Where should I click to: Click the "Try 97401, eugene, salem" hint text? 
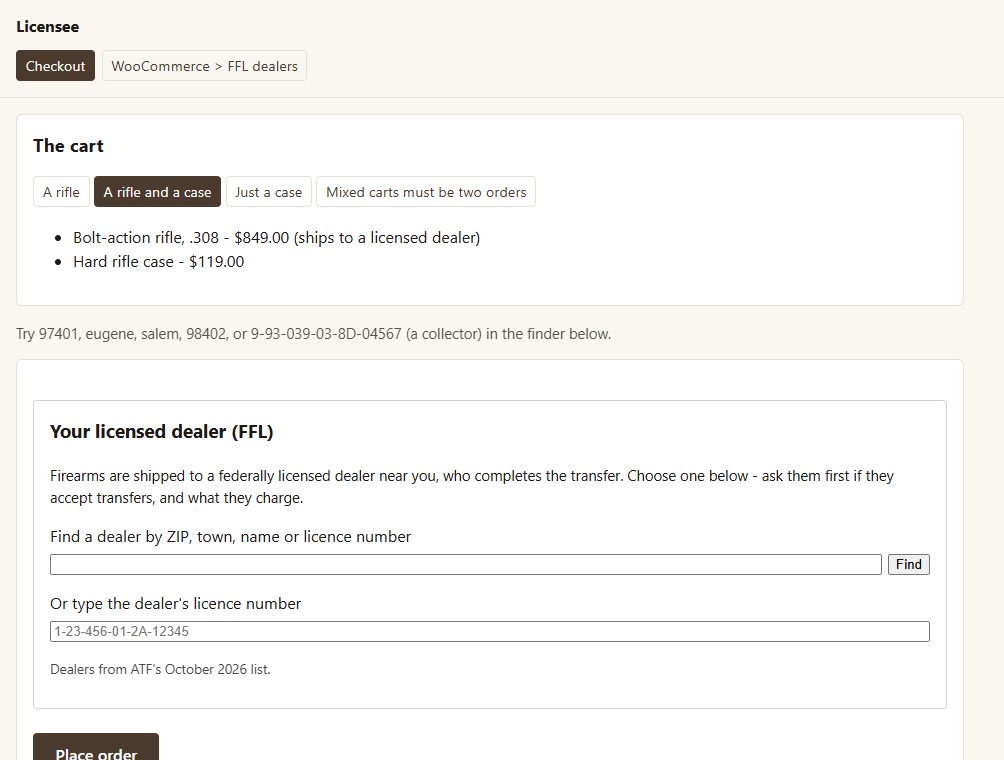[x=314, y=334]
